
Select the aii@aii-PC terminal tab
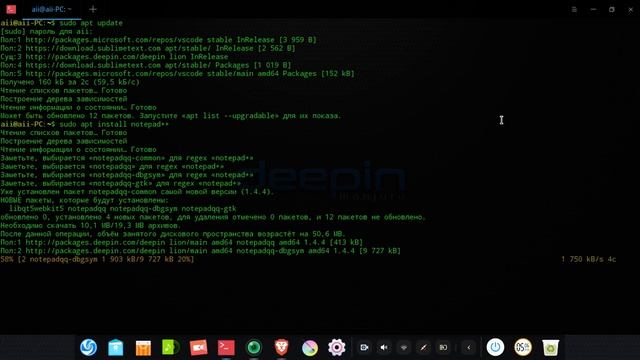[51, 9]
